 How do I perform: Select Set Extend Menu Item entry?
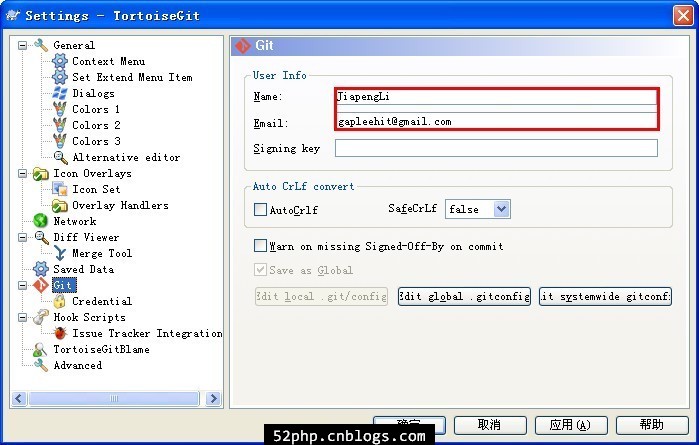132,77
